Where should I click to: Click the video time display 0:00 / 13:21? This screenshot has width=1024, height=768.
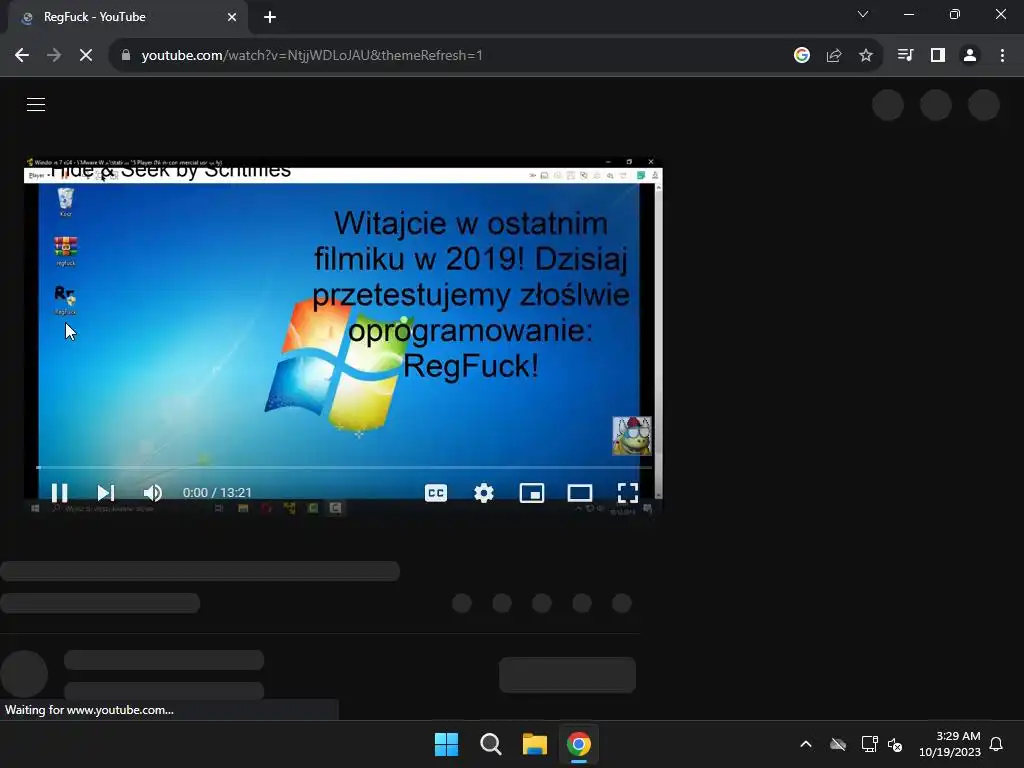(x=217, y=492)
